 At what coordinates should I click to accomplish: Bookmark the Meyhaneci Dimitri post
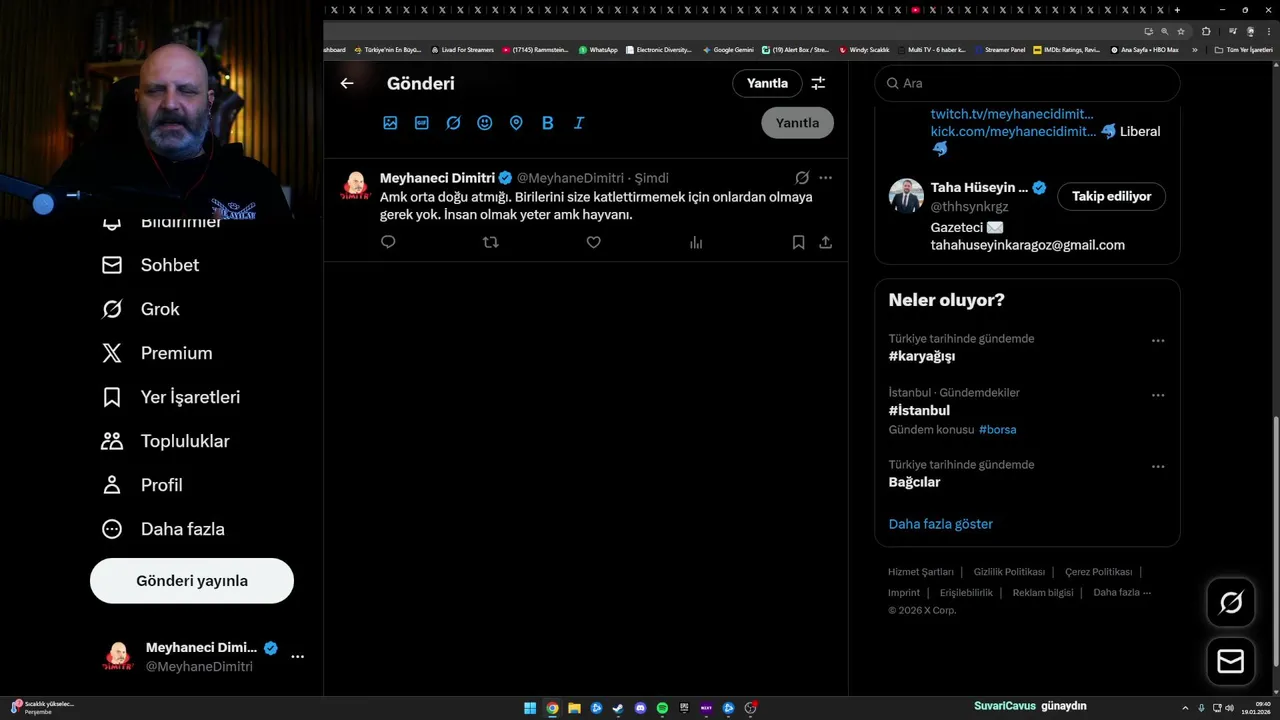point(798,242)
